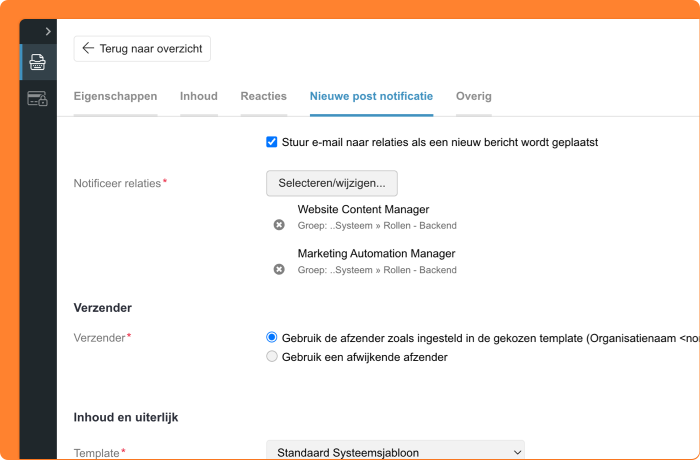Select Gebruik een afwijkende afzender radio
Image resolution: width=700 pixels, height=460 pixels.
click(271, 356)
